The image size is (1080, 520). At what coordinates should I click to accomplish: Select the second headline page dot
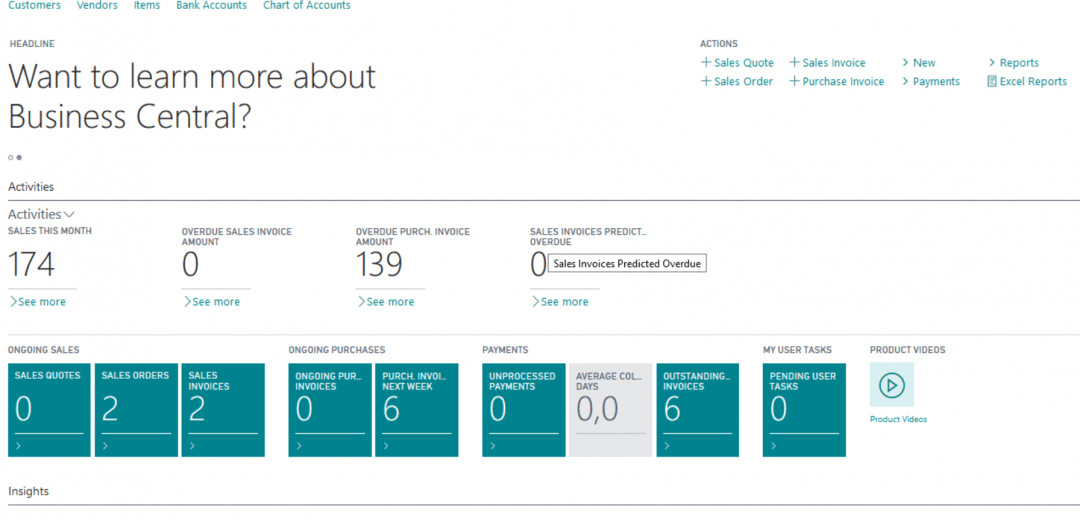19,157
